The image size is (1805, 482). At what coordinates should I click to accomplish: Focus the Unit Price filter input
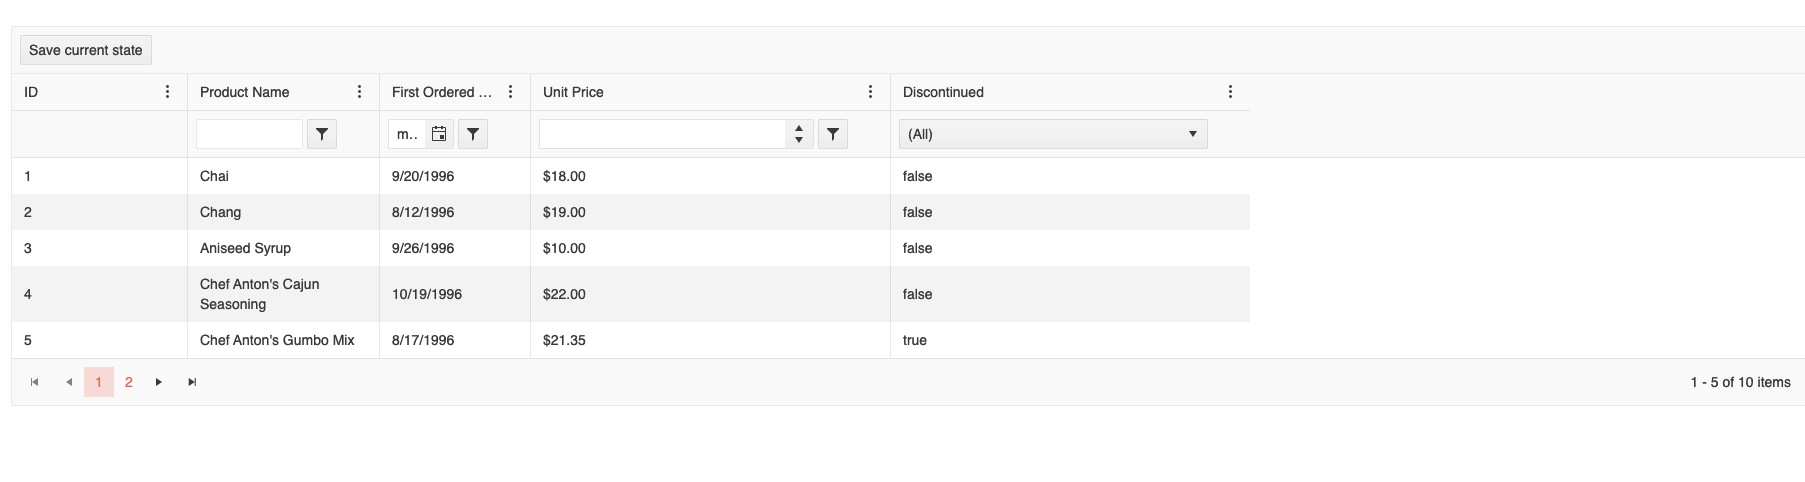coord(663,134)
